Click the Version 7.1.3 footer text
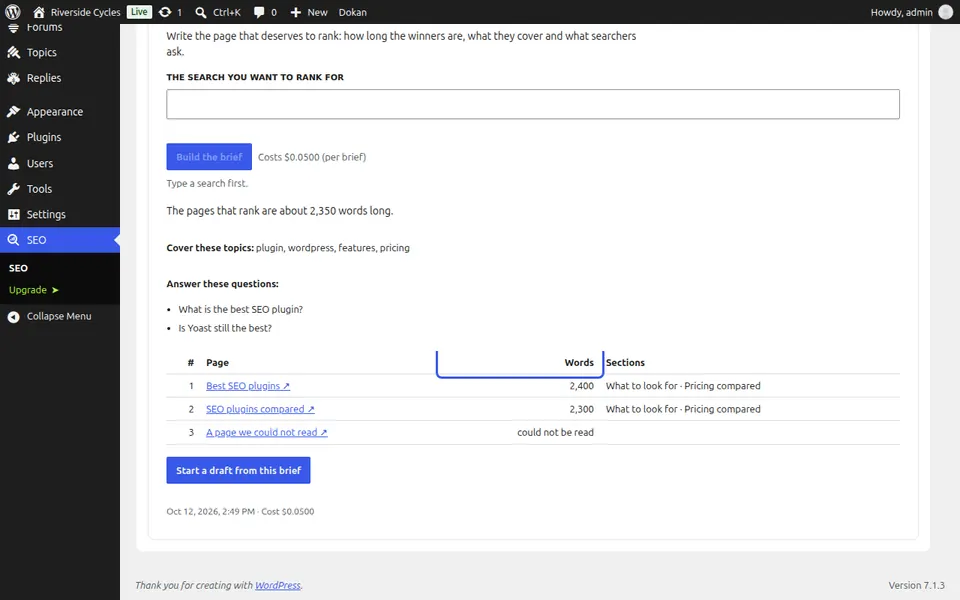960x600 pixels. click(x=917, y=585)
